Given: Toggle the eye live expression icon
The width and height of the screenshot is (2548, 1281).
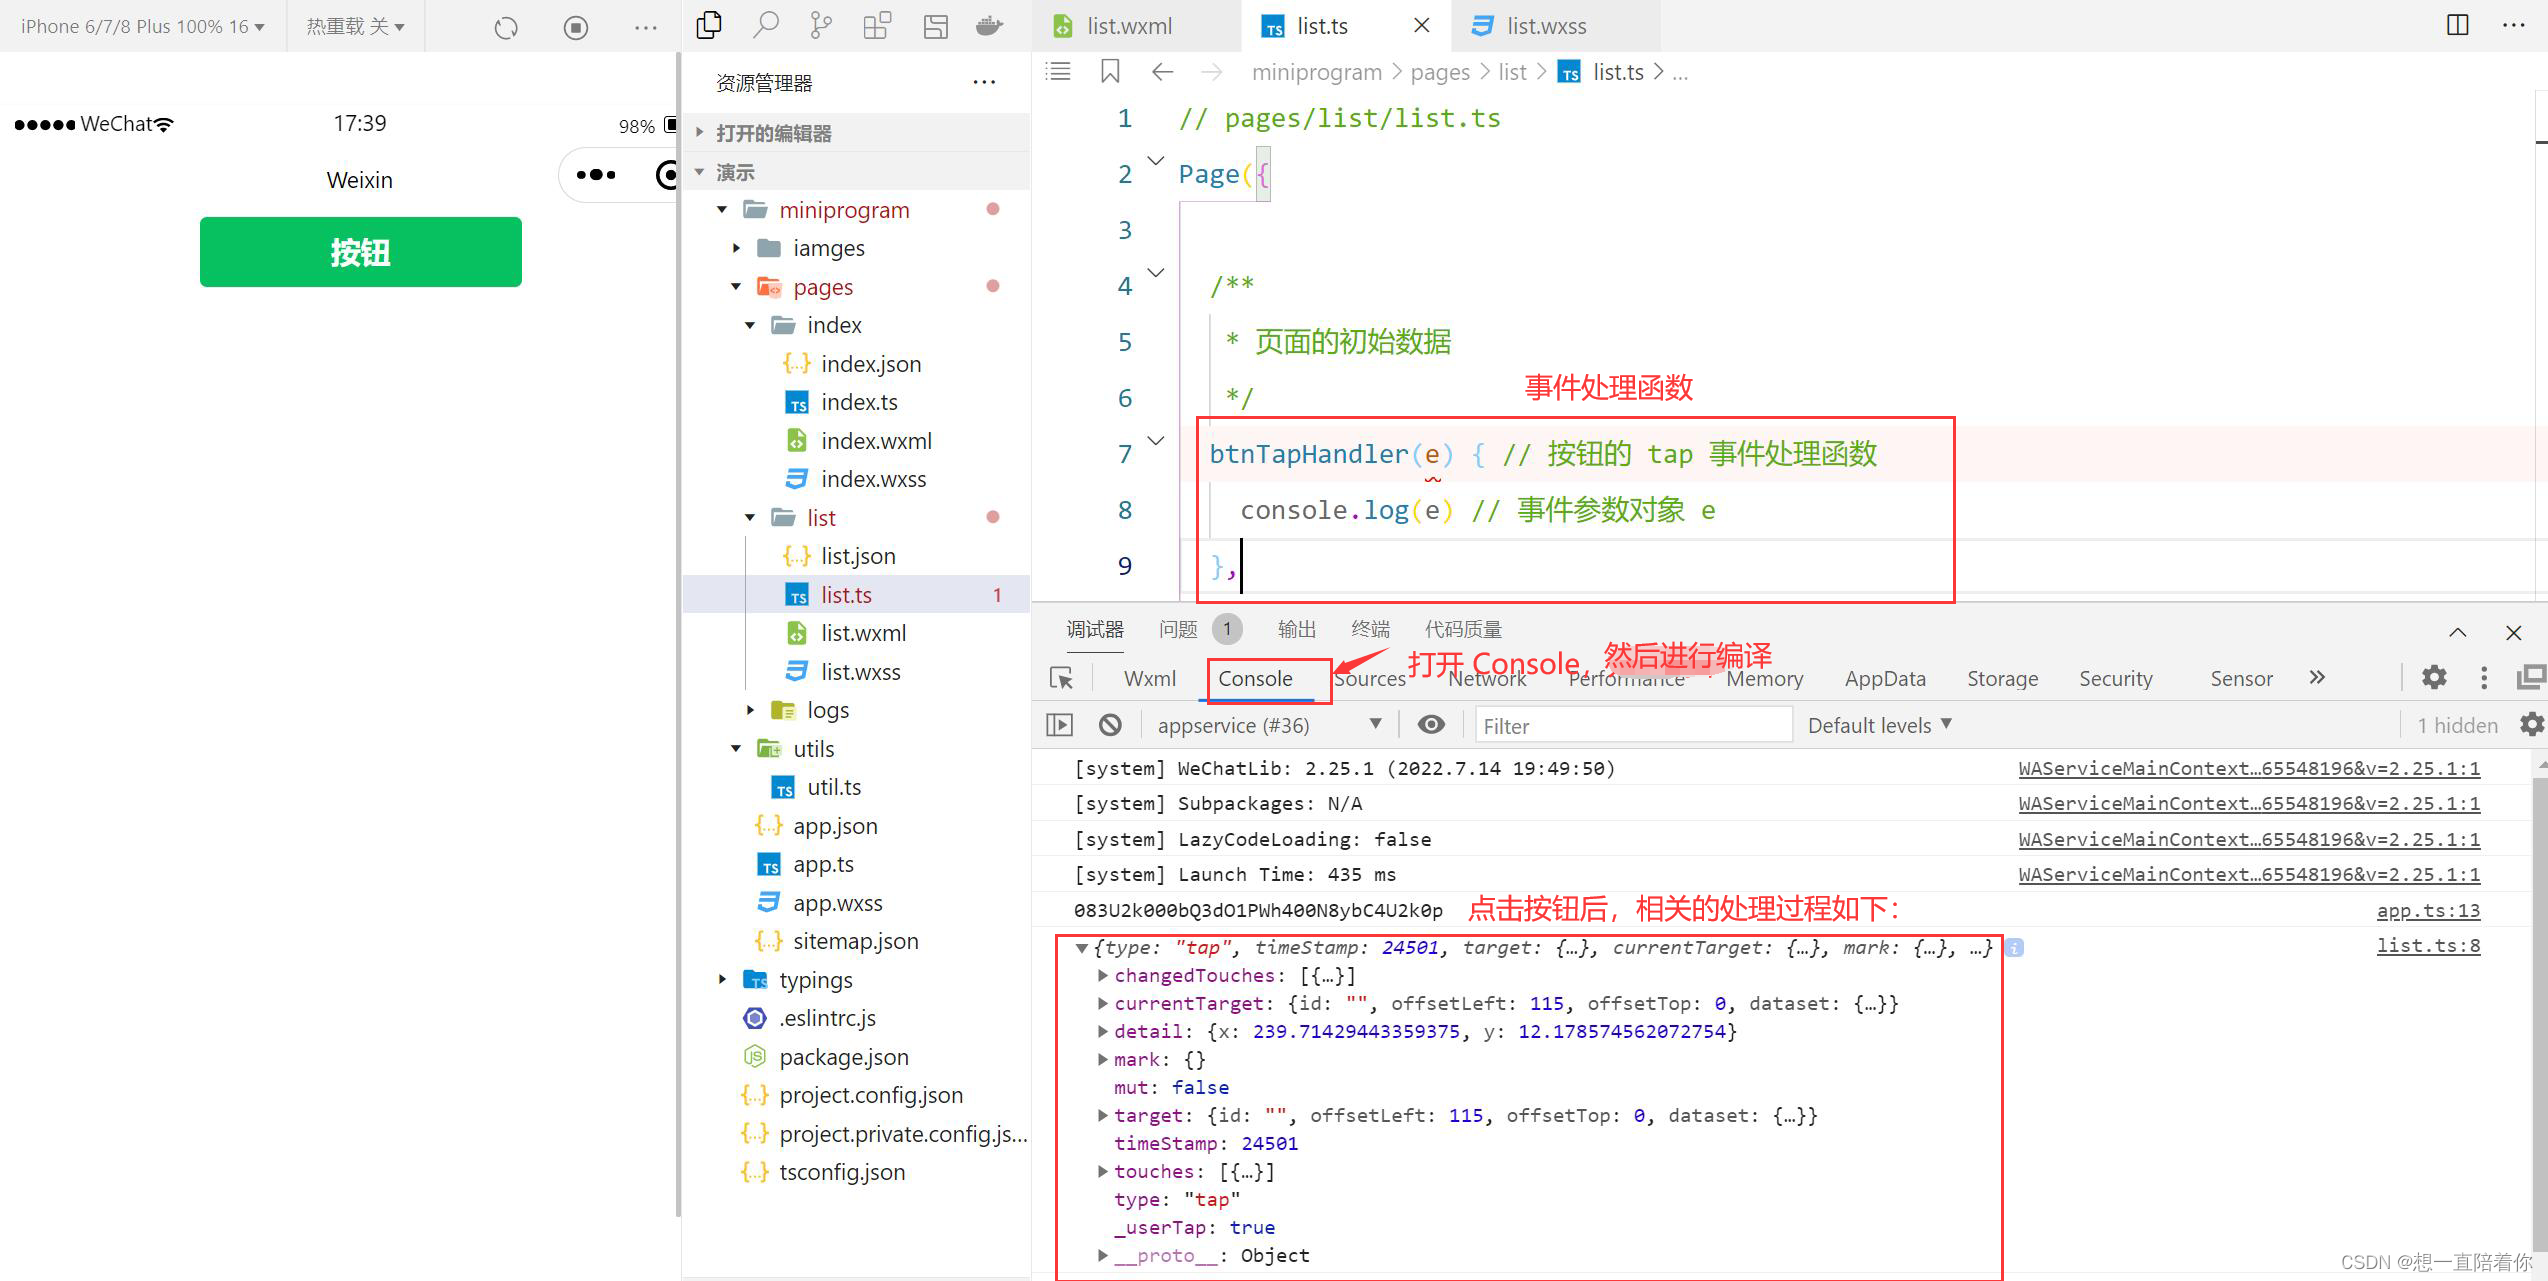Looking at the screenshot, I should point(1431,725).
